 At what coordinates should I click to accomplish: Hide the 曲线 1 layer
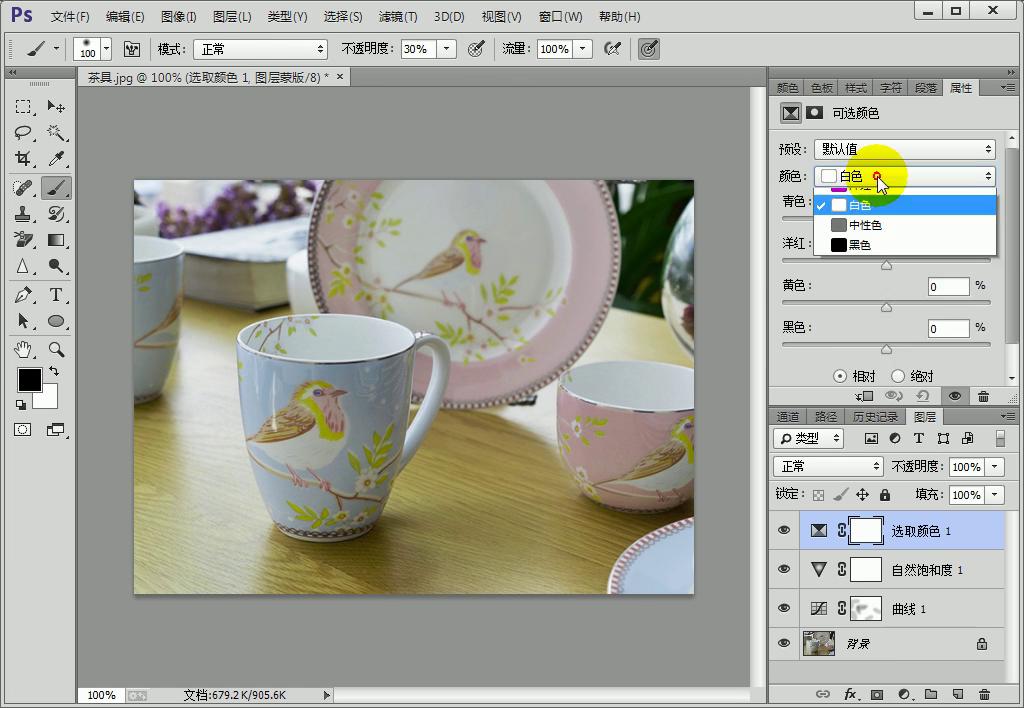784,608
